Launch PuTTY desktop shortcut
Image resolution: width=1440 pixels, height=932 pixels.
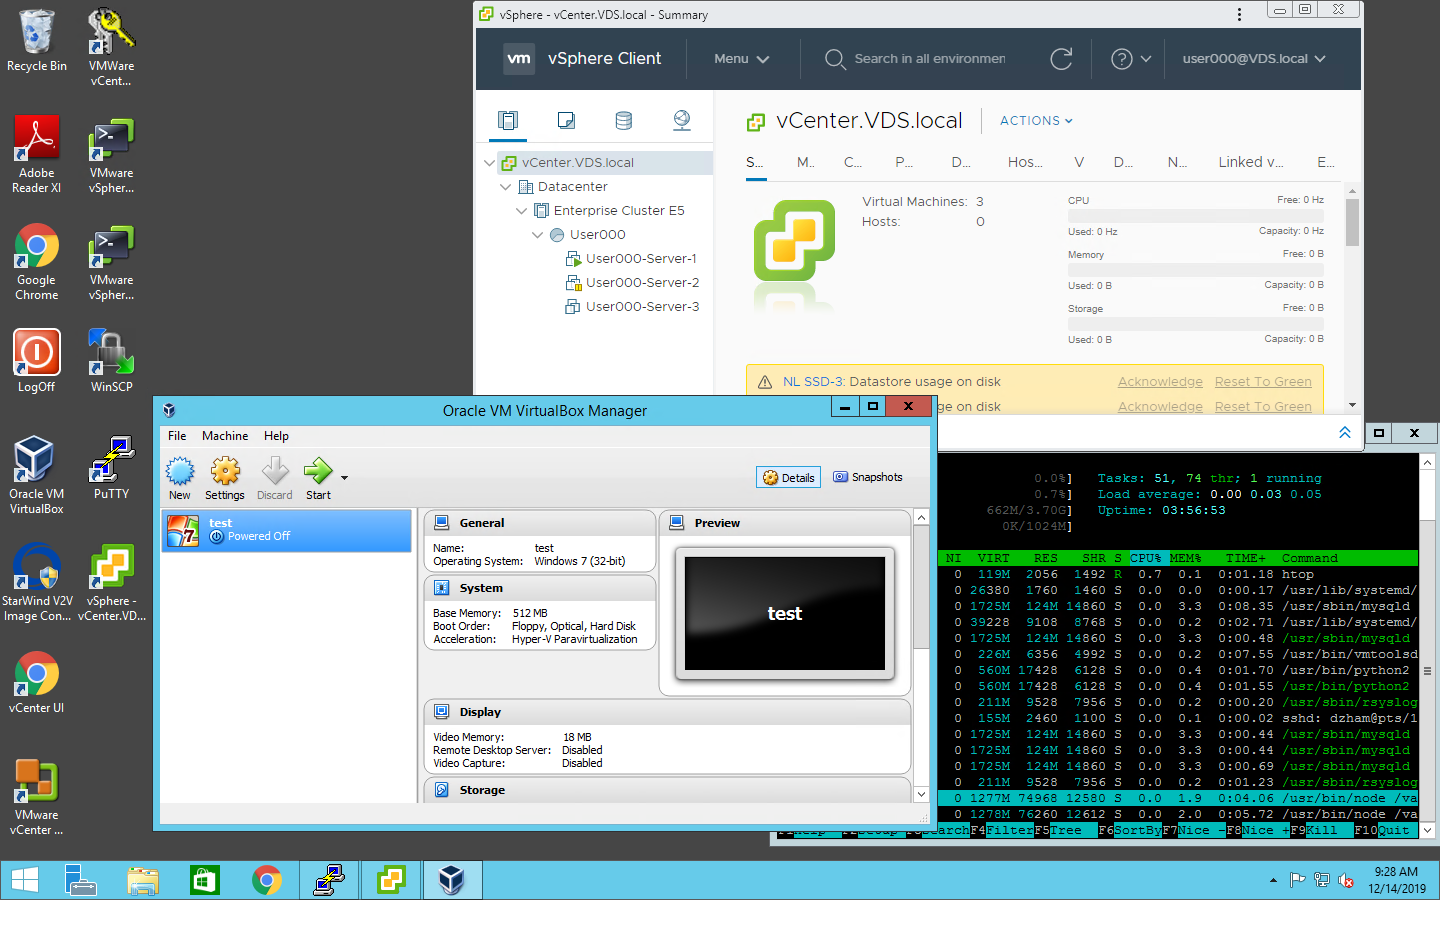click(x=111, y=468)
